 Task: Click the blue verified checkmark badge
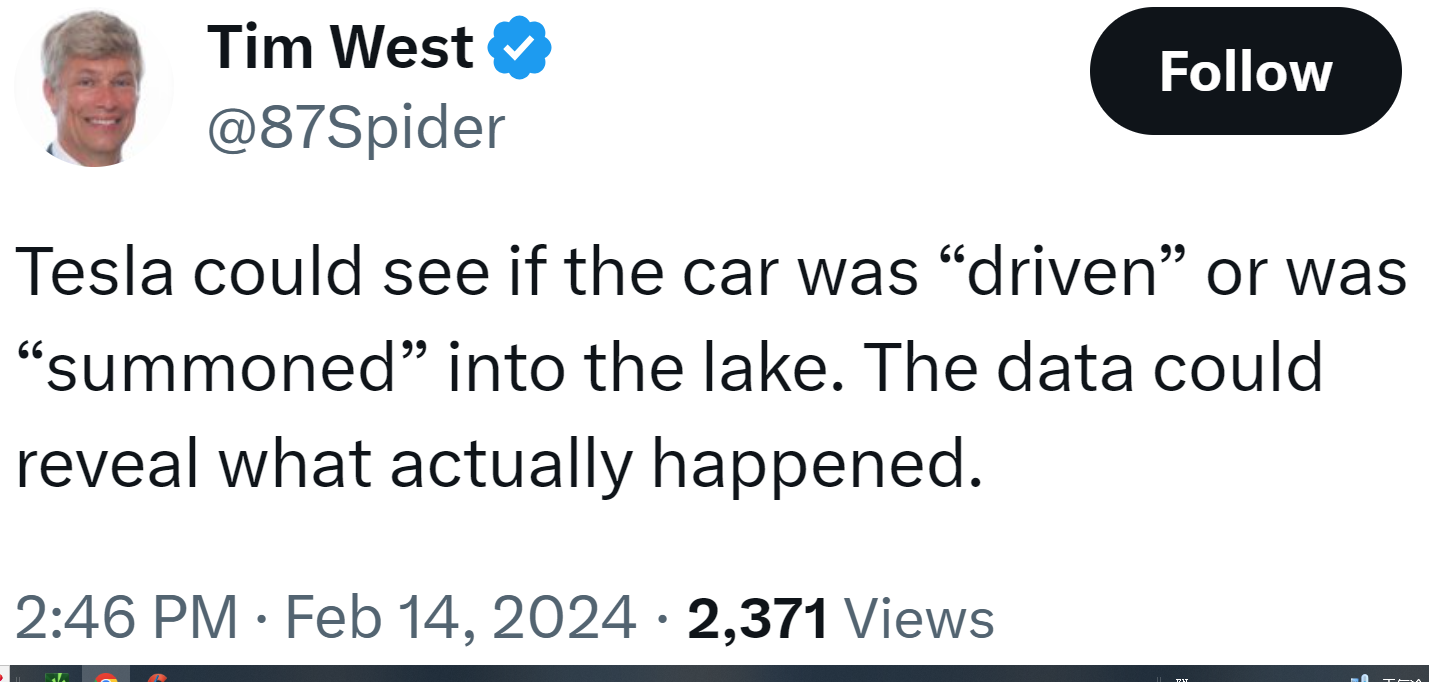click(519, 49)
